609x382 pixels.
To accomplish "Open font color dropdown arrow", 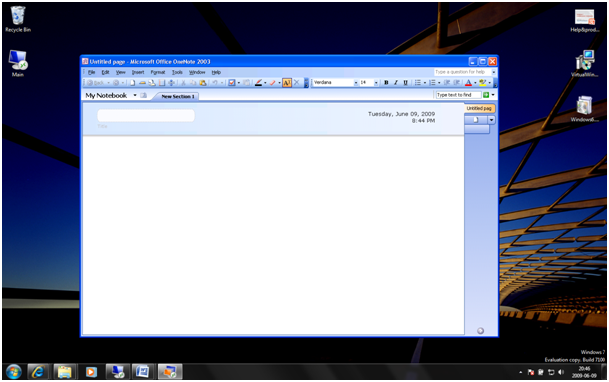I will [x=475, y=83].
